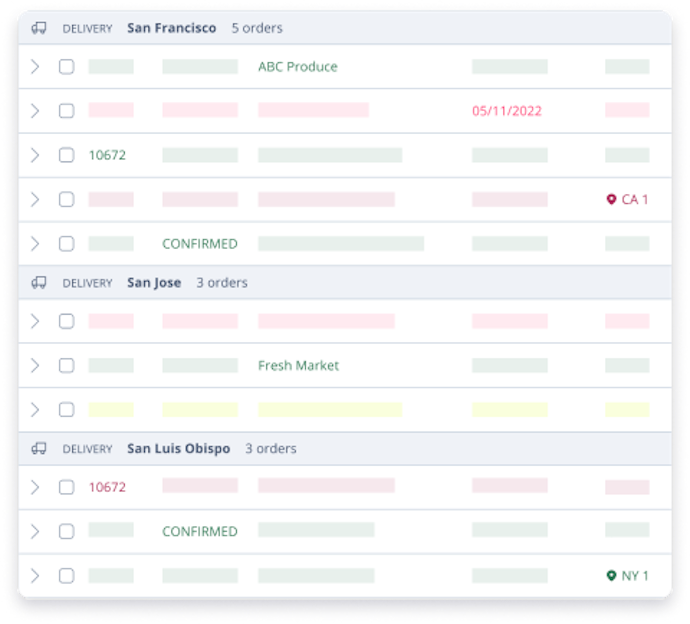Expand the yellow highlighted order row
The height and width of the screenshot is (624, 690).
click(35, 410)
